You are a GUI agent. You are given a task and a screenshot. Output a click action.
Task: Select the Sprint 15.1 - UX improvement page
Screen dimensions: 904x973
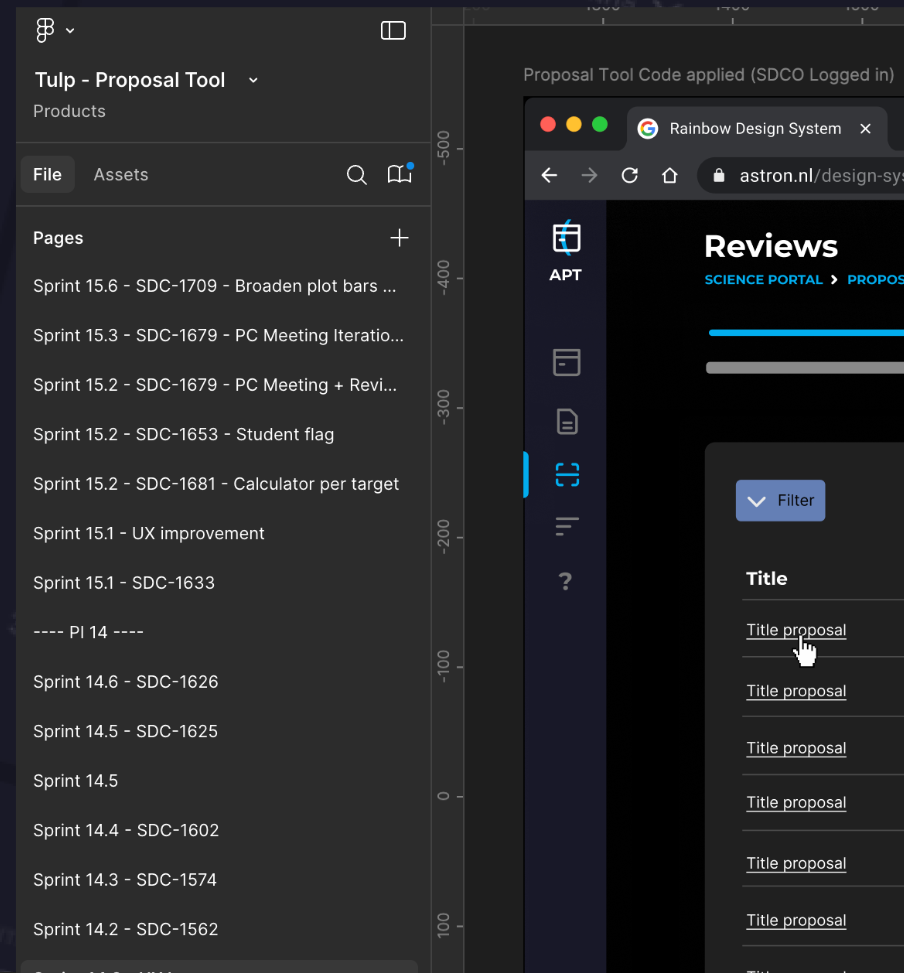148,533
